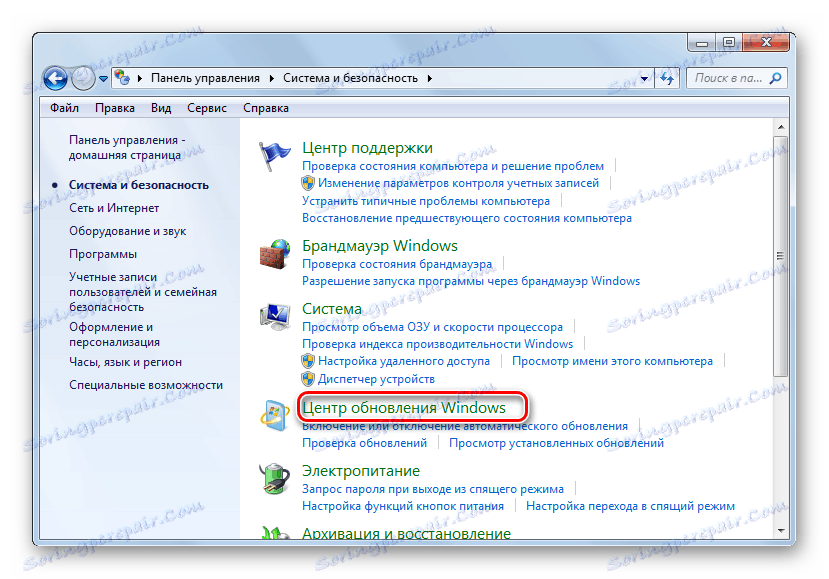The height and width of the screenshot is (579, 829).
Task: Click the Электропитание battery icon
Action: click(274, 479)
